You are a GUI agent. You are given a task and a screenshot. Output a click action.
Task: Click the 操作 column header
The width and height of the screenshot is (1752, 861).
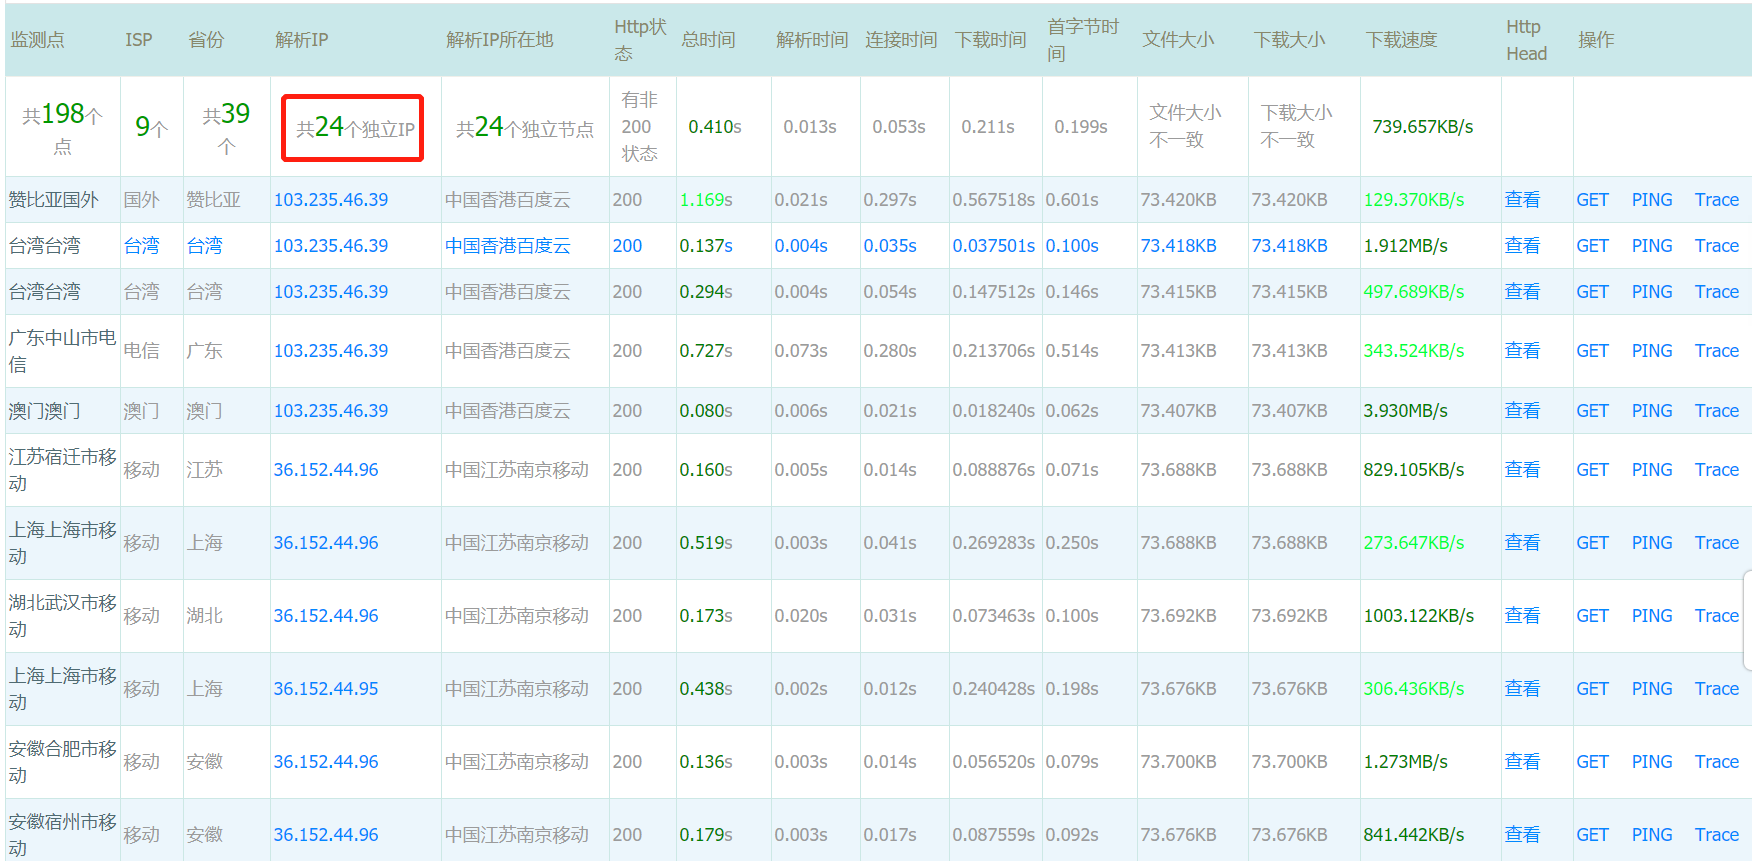tap(1596, 40)
